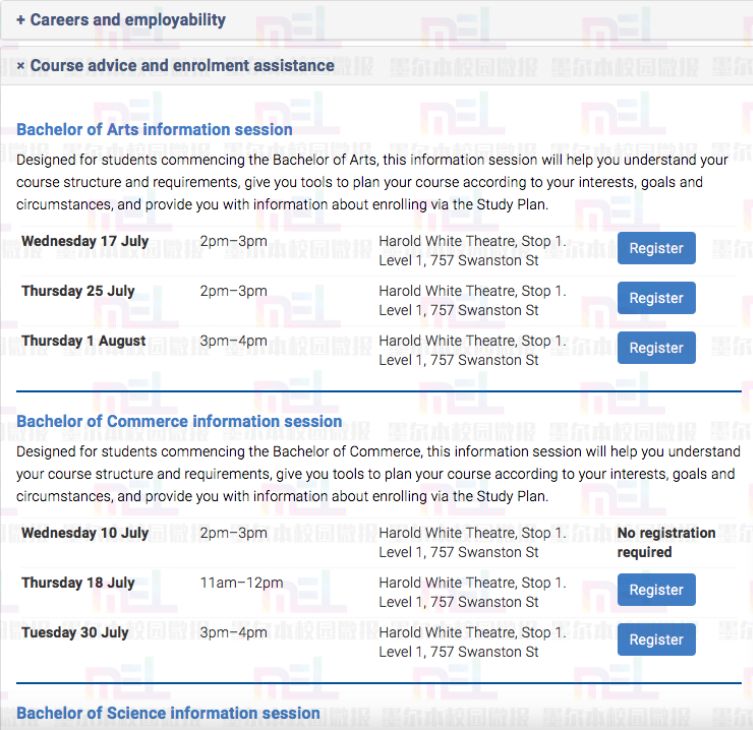
Task: Click Tuesday 30 July session date
Action: [x=75, y=633]
